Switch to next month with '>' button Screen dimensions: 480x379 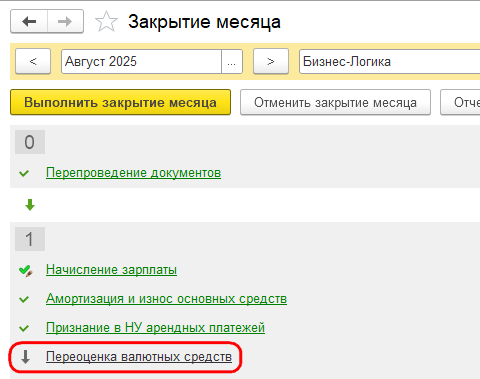pos(271,61)
